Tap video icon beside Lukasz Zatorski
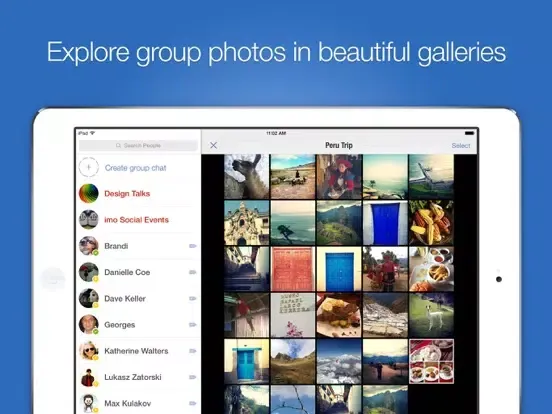Screen dimensions: 552x414 193,377
